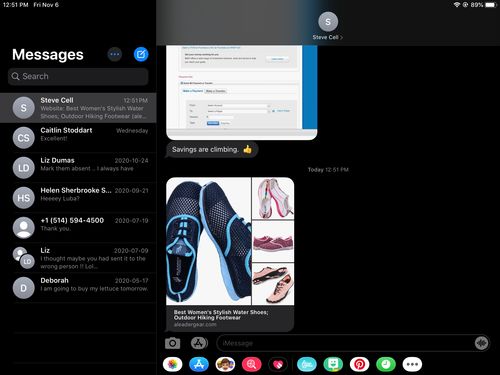Screen dimensions: 500x375
Task: Open the Memoji stickers app
Action: click(x=225, y=364)
